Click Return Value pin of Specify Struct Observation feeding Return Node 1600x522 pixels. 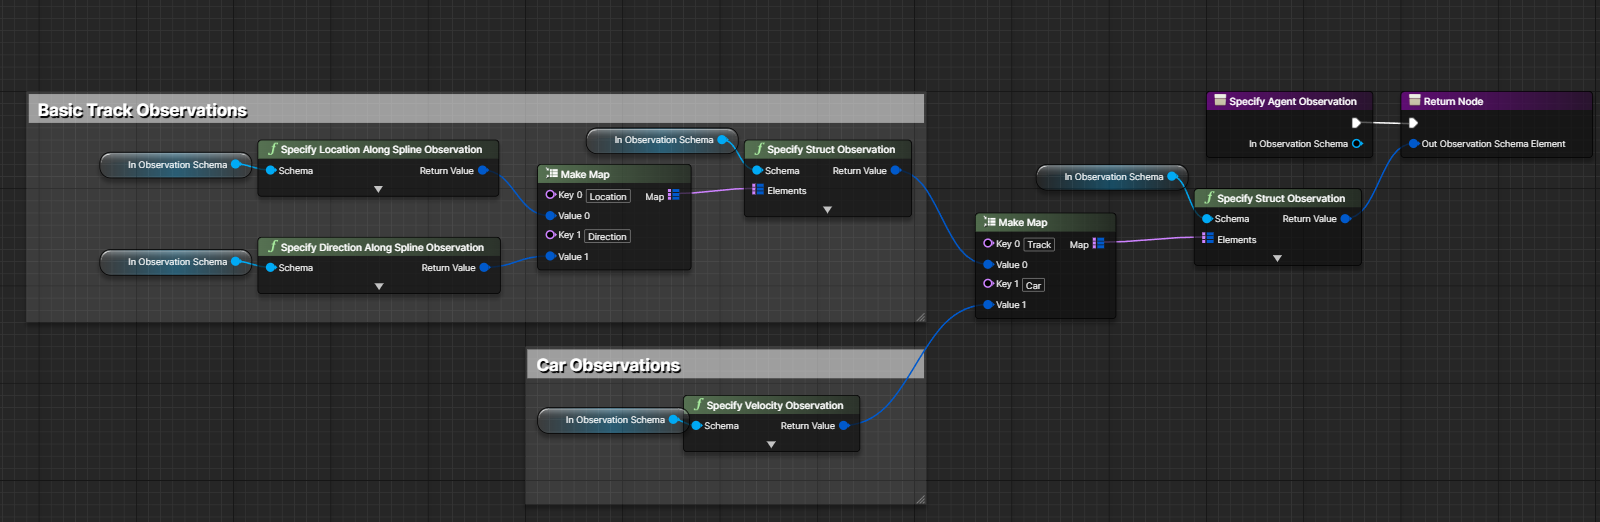click(1346, 219)
